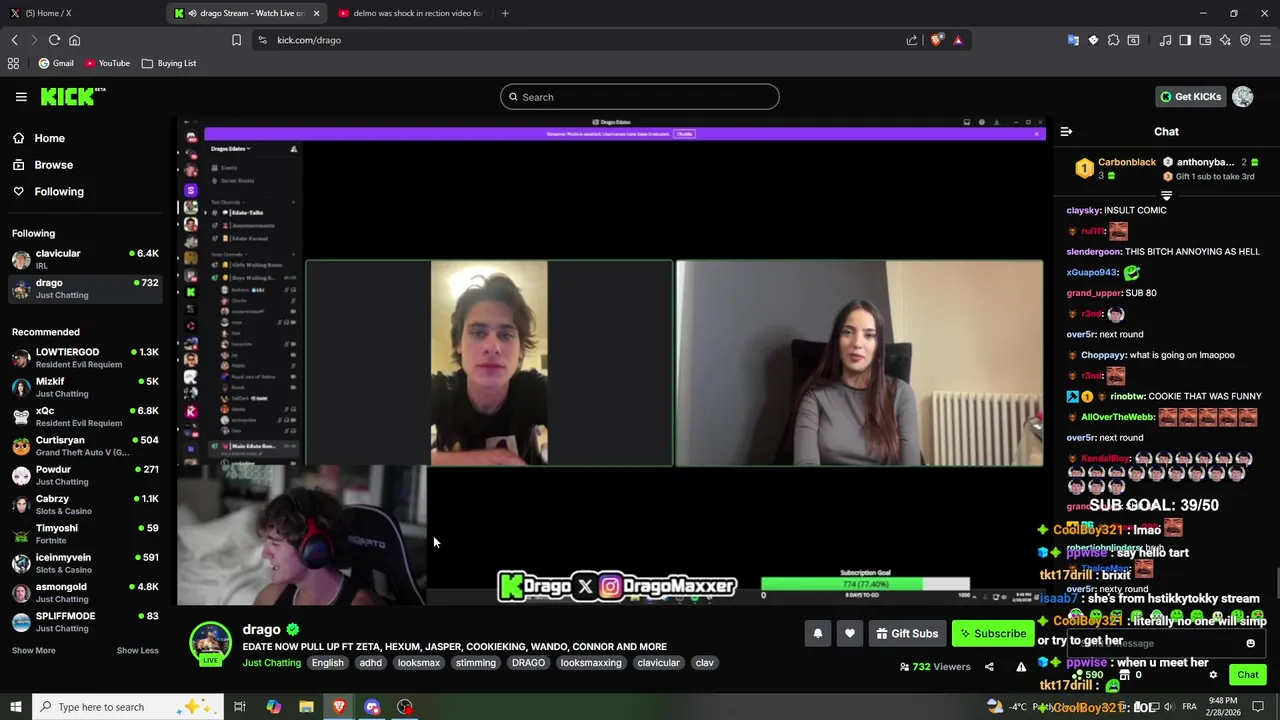Viewport: 1280px width, 720px height.
Task: Share page link from address bar
Action: (912, 40)
